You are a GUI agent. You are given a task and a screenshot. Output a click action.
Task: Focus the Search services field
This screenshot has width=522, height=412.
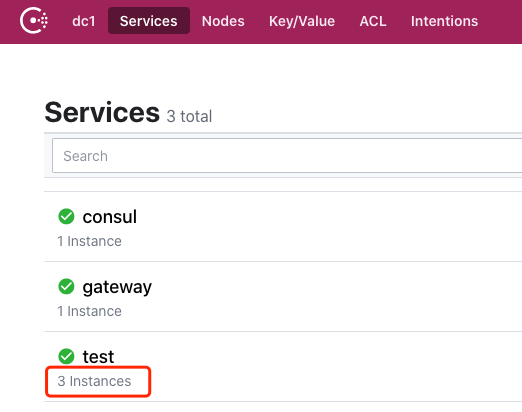287,156
